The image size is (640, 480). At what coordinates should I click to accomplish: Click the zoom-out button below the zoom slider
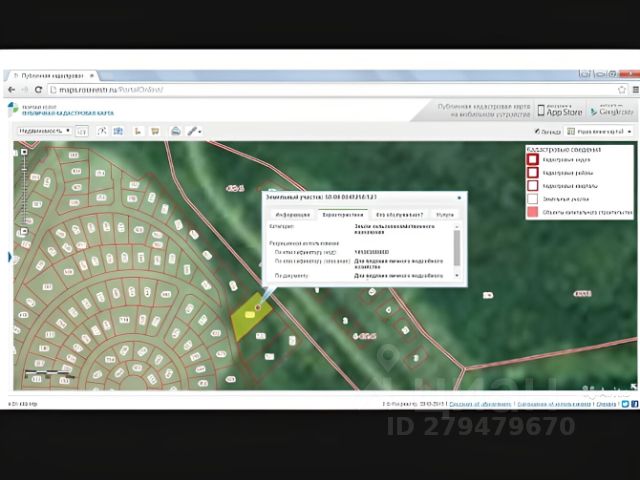pos(24,231)
